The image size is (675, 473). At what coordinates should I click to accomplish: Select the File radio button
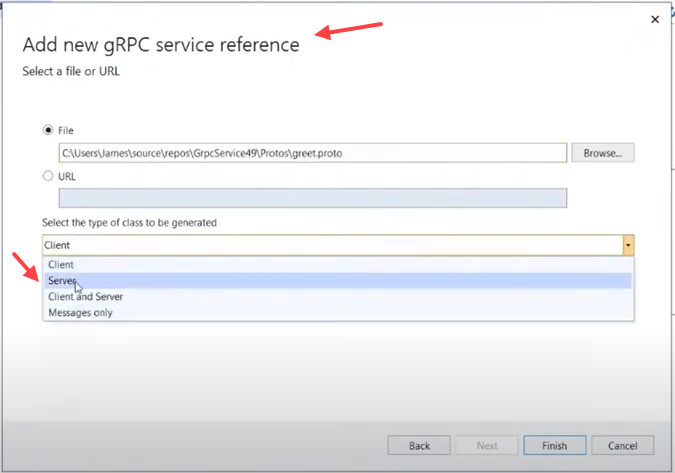coord(47,130)
